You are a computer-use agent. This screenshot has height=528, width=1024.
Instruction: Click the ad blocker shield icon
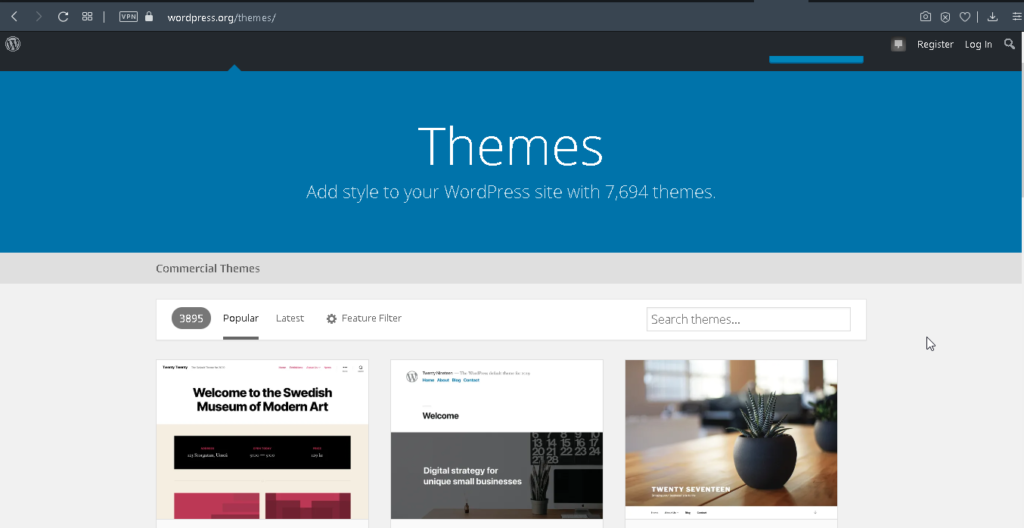(945, 18)
